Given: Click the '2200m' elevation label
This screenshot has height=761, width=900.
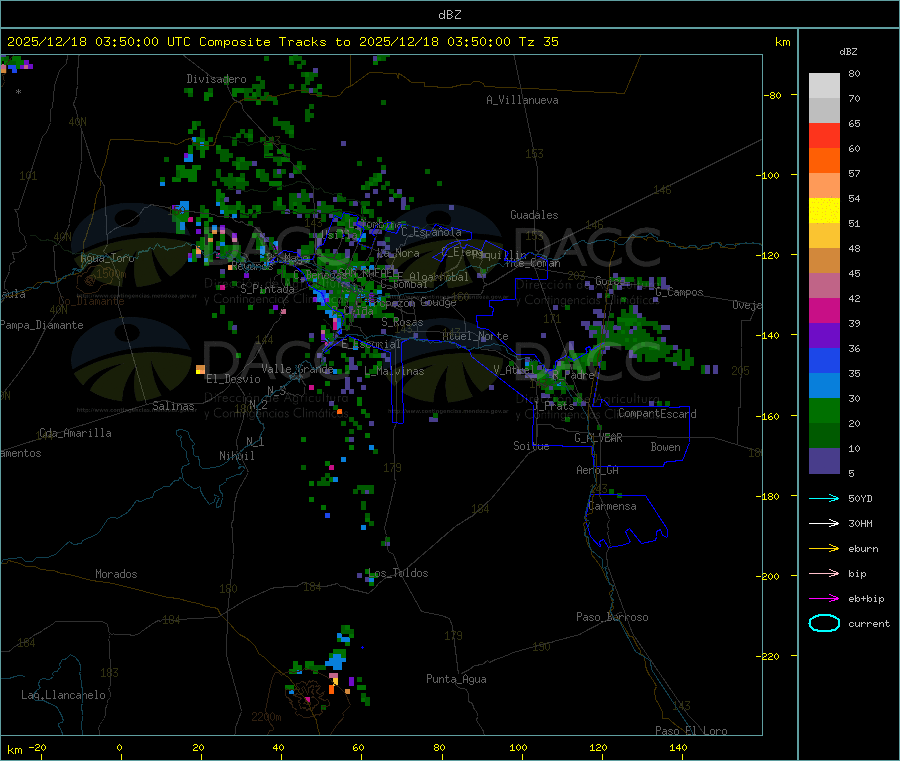Looking at the screenshot, I should 266,717.
